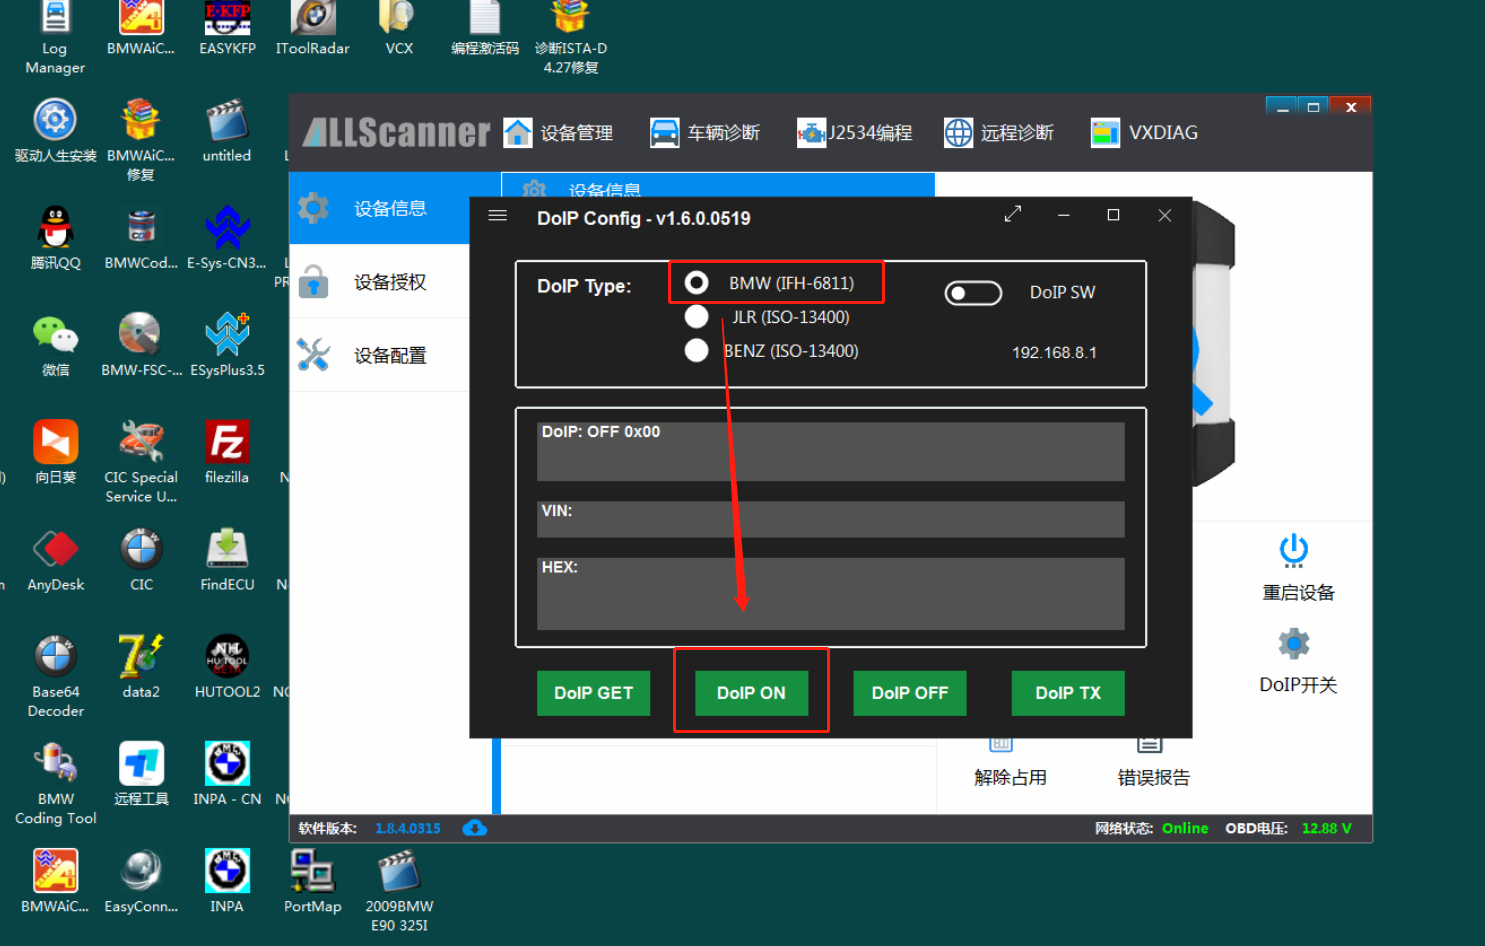The image size is (1485, 946).
Task: Toggle the DoIP SW switch
Action: pos(973,293)
